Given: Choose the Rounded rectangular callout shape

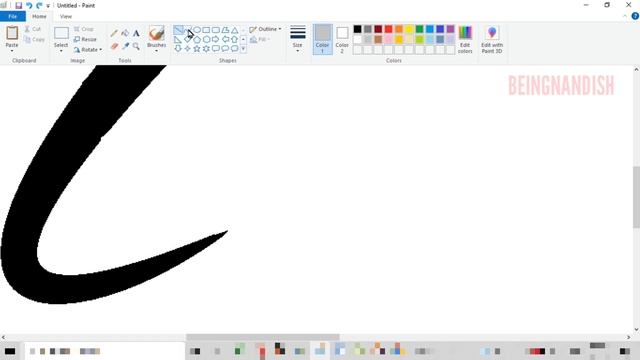Looking at the screenshot, I should tap(216, 49).
